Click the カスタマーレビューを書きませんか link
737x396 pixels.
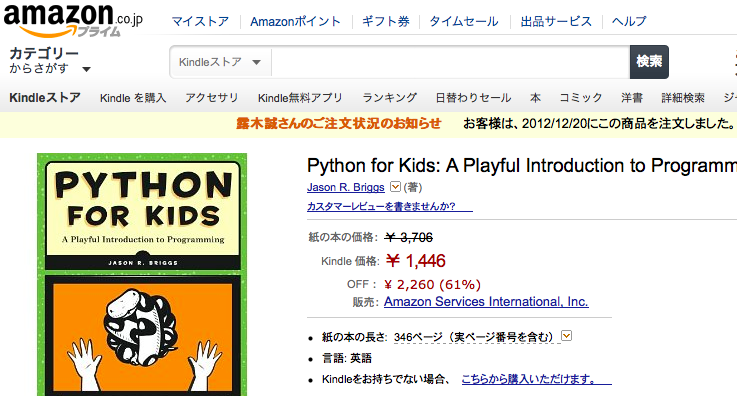tap(390, 206)
